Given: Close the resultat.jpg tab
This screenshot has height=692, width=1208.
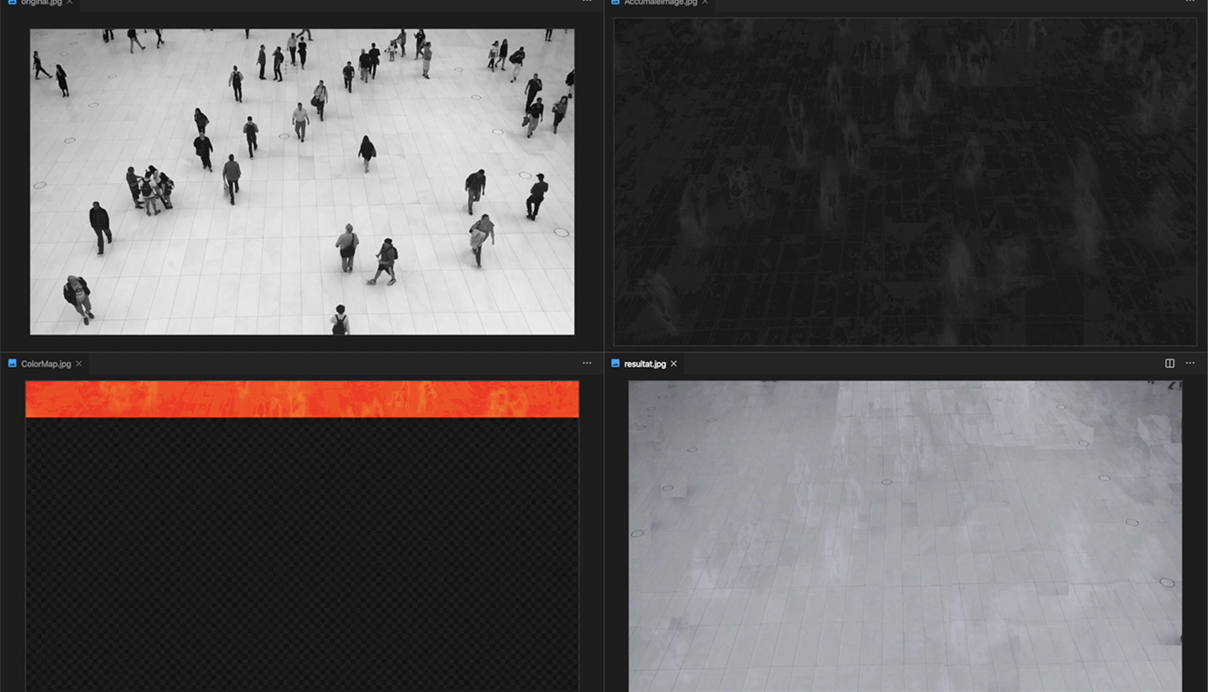Looking at the screenshot, I should click(673, 364).
